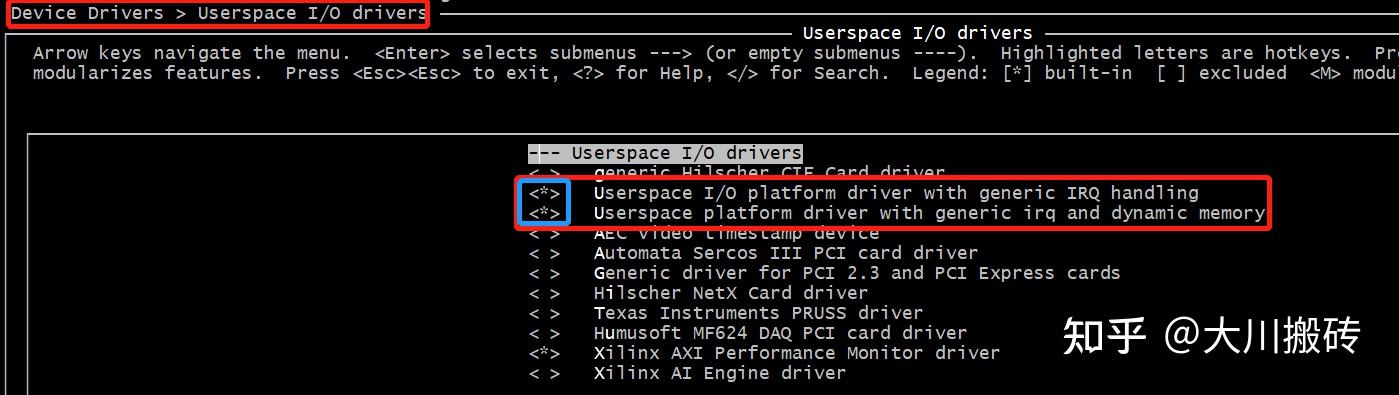Toggle Userspace I/O platform driver with generic IRQ checkbox
Screen dimensions: 1399x395
(x=544, y=193)
